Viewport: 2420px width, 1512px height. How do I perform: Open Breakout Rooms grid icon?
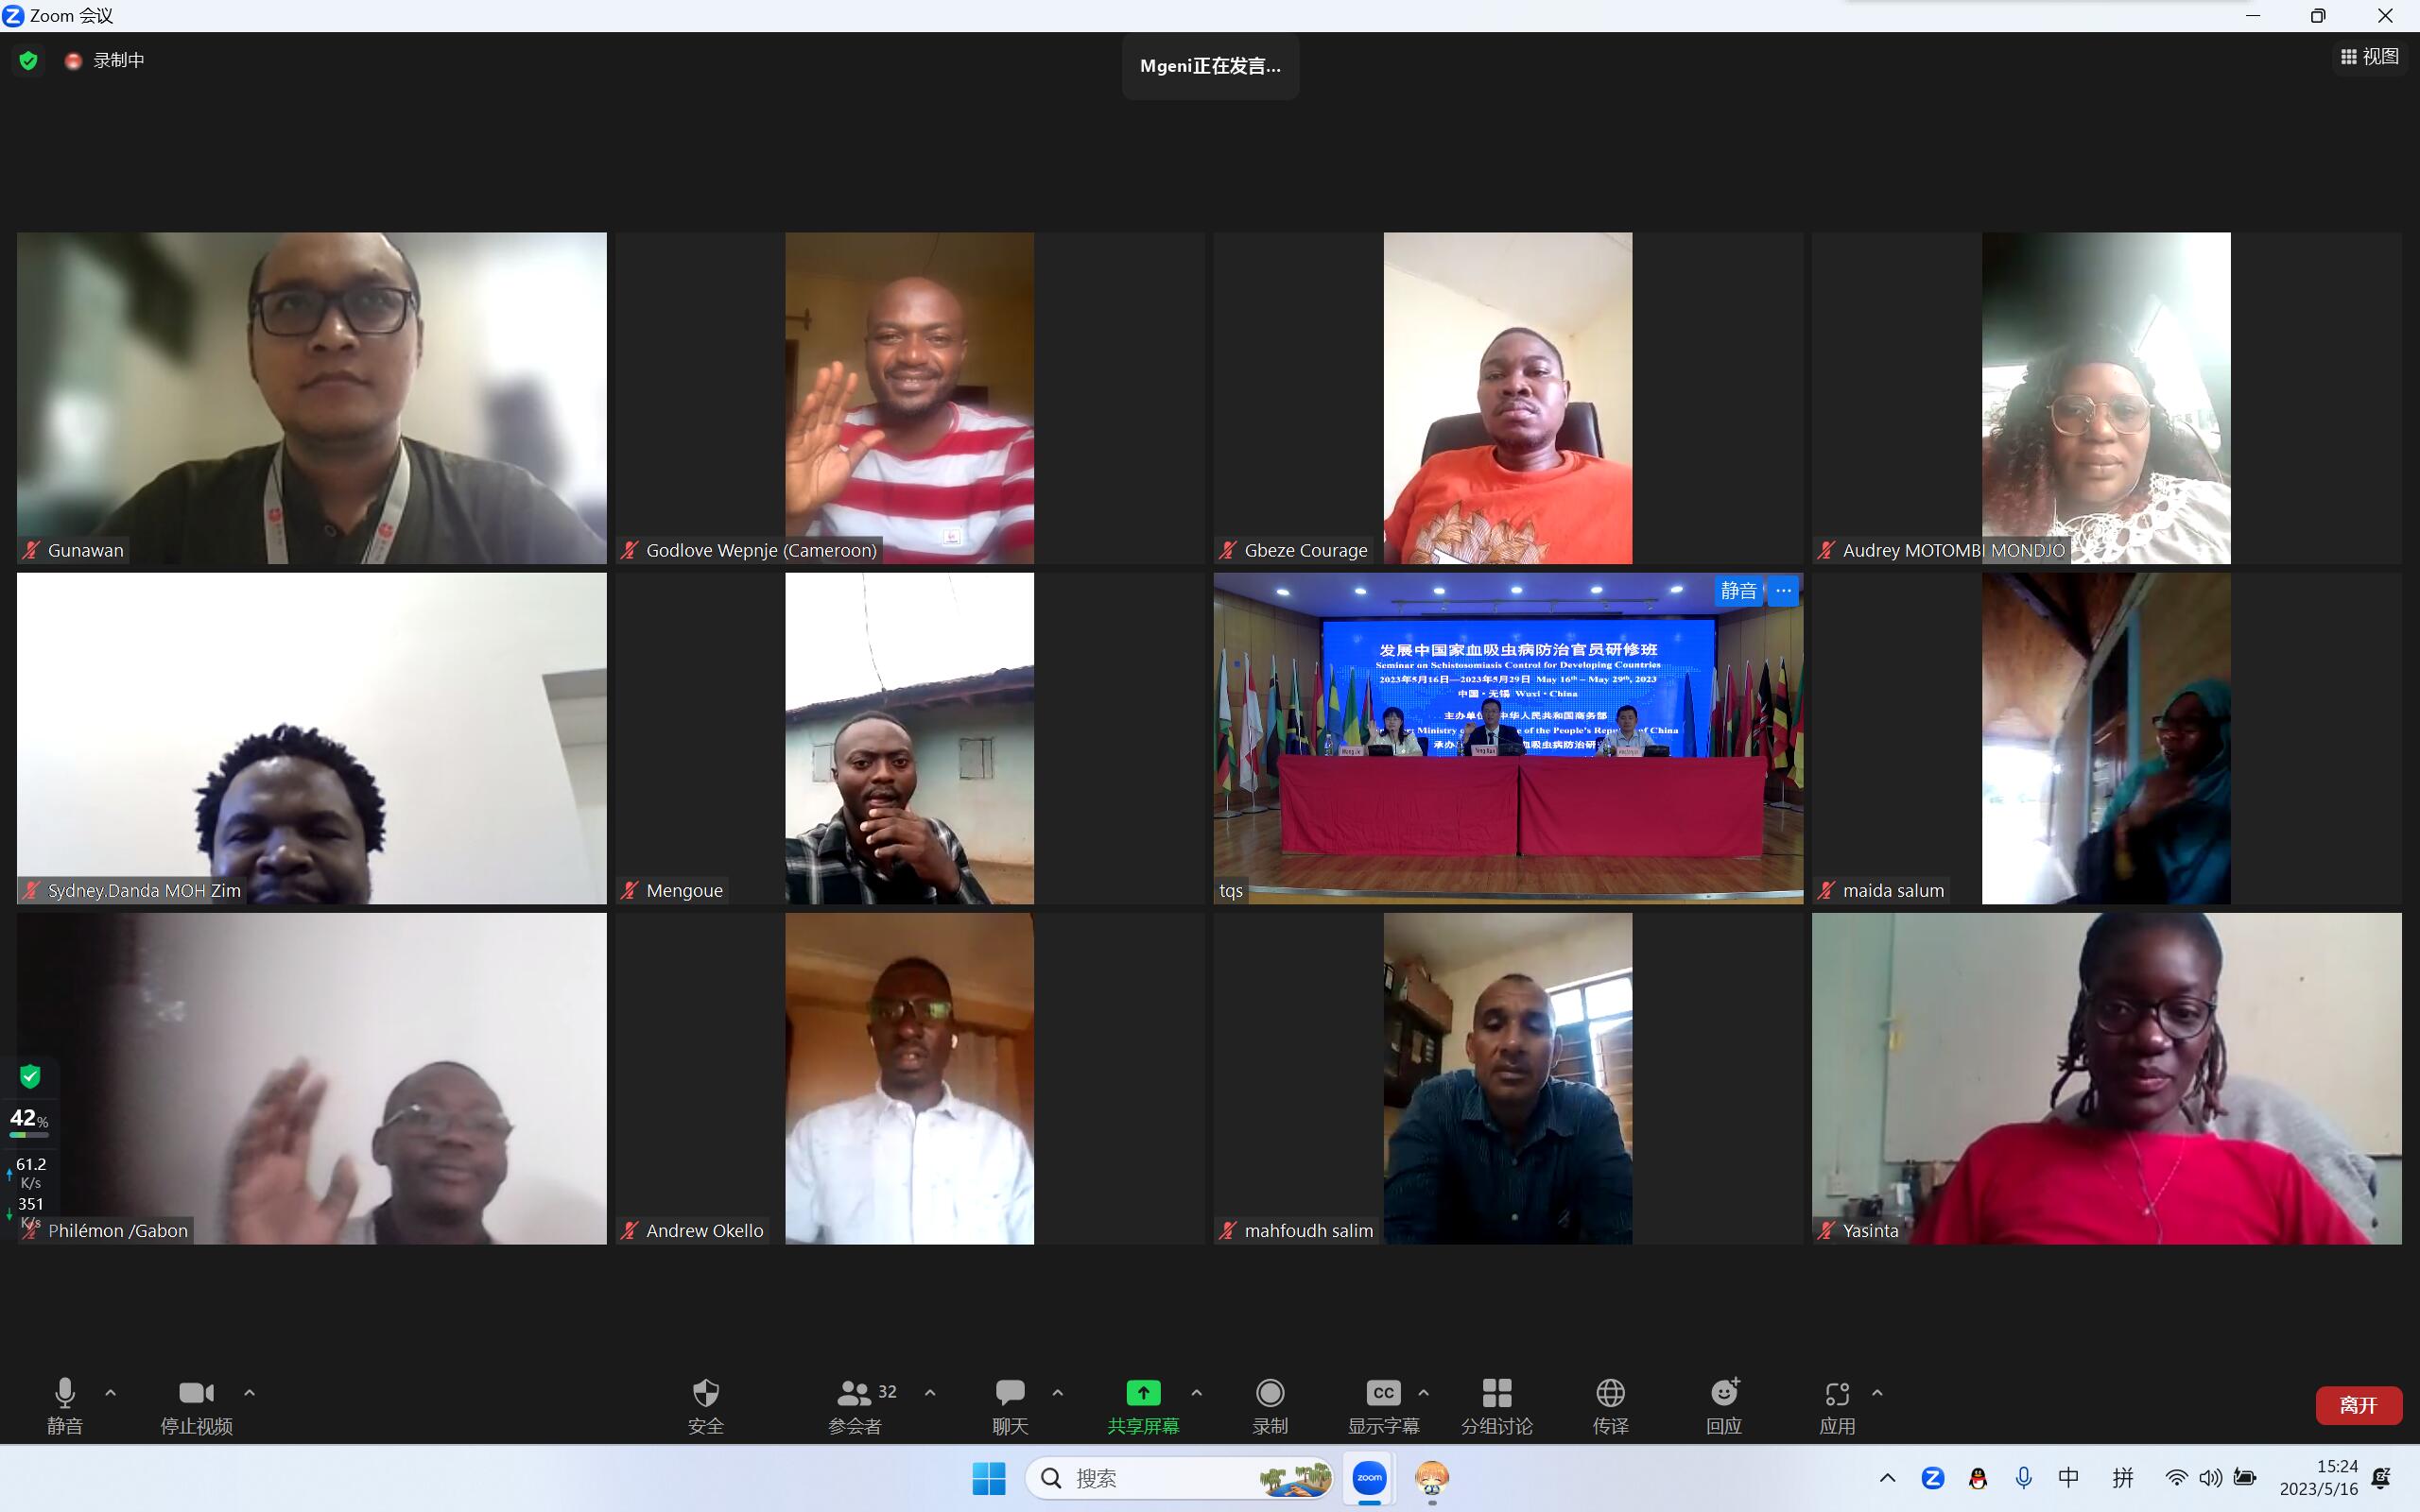coord(1496,1393)
